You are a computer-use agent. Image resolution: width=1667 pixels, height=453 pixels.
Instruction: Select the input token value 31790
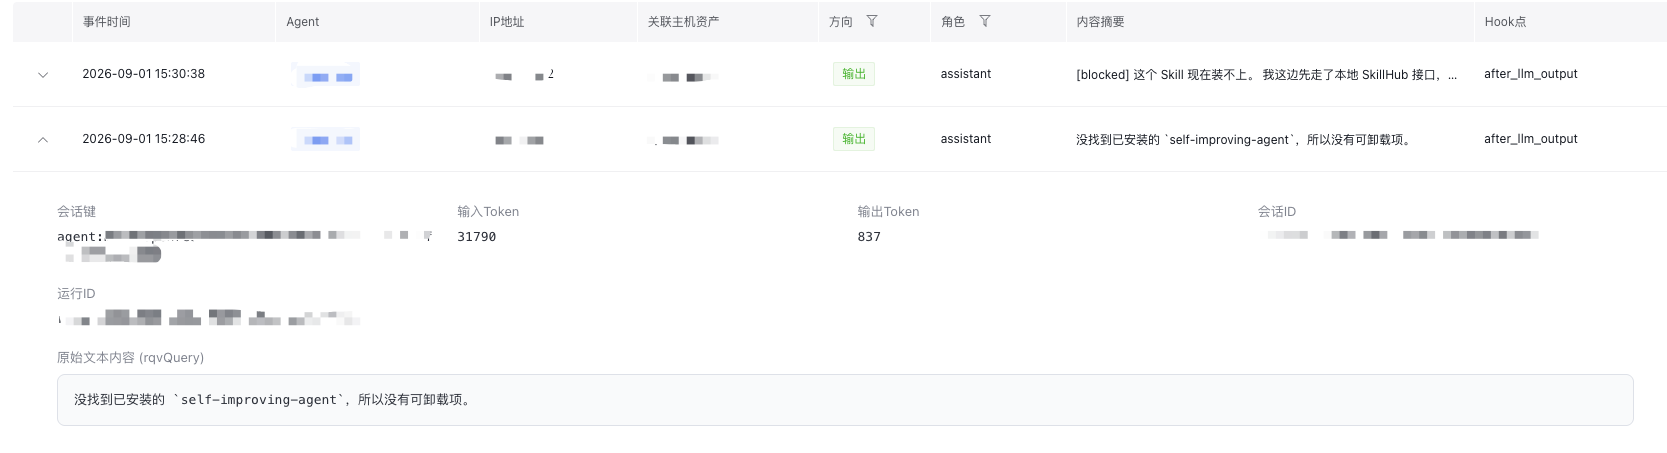pyautogui.click(x=477, y=237)
